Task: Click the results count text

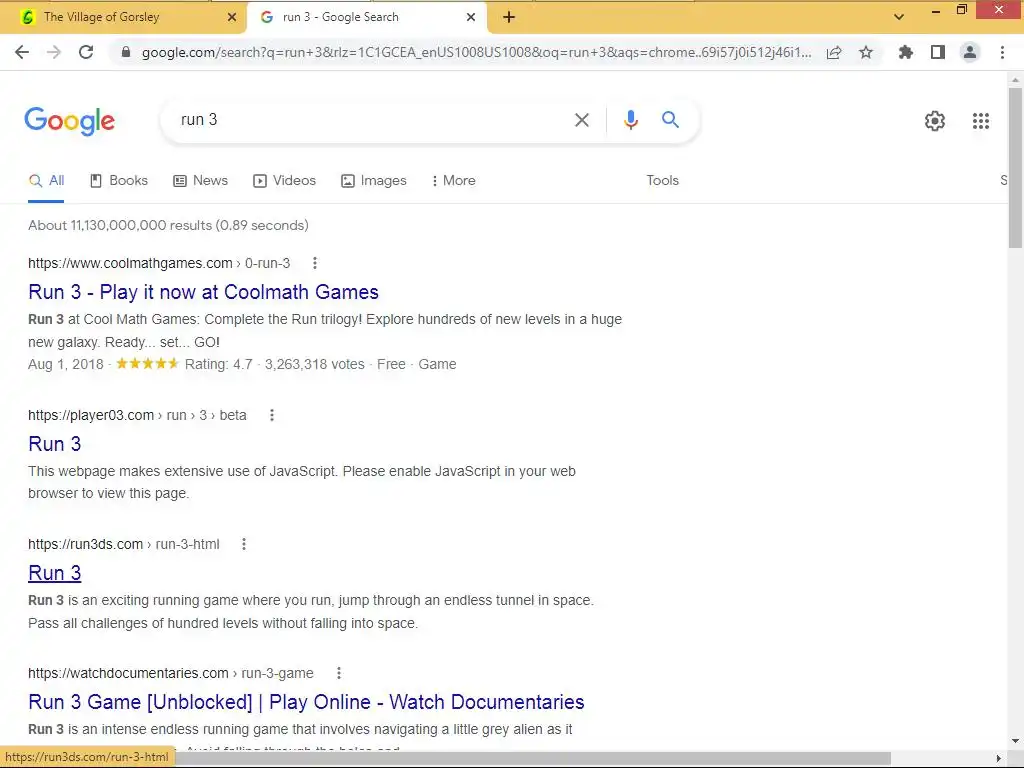Action: point(168,225)
